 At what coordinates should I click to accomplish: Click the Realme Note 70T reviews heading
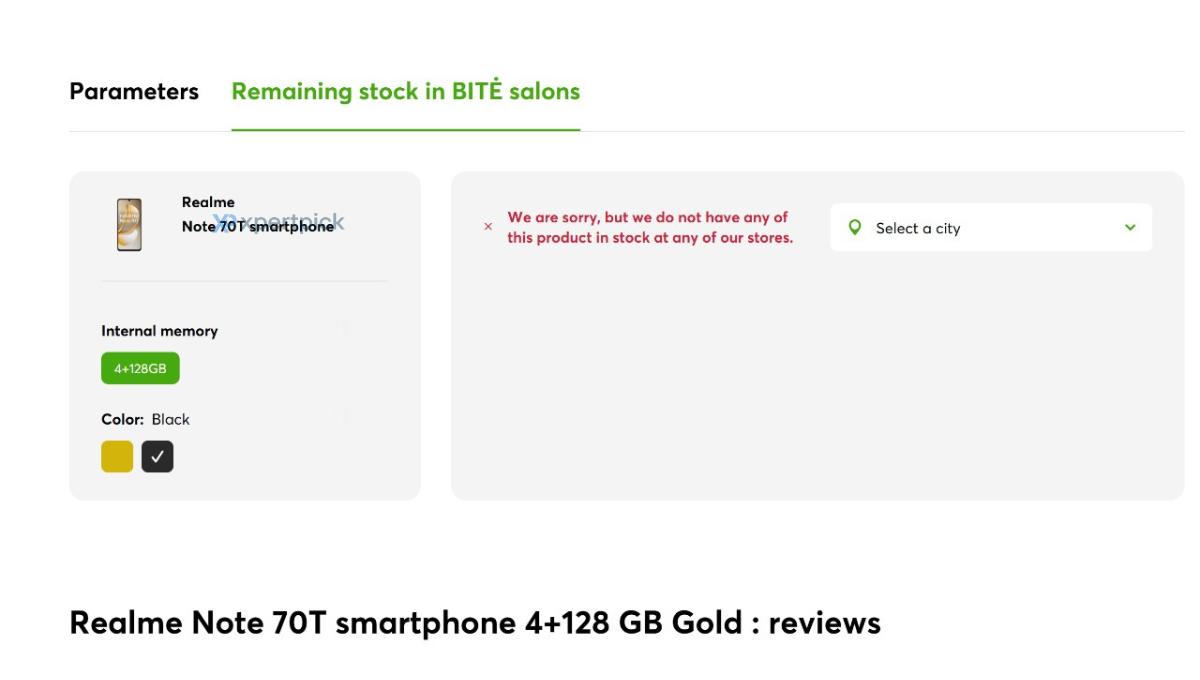[x=474, y=623]
